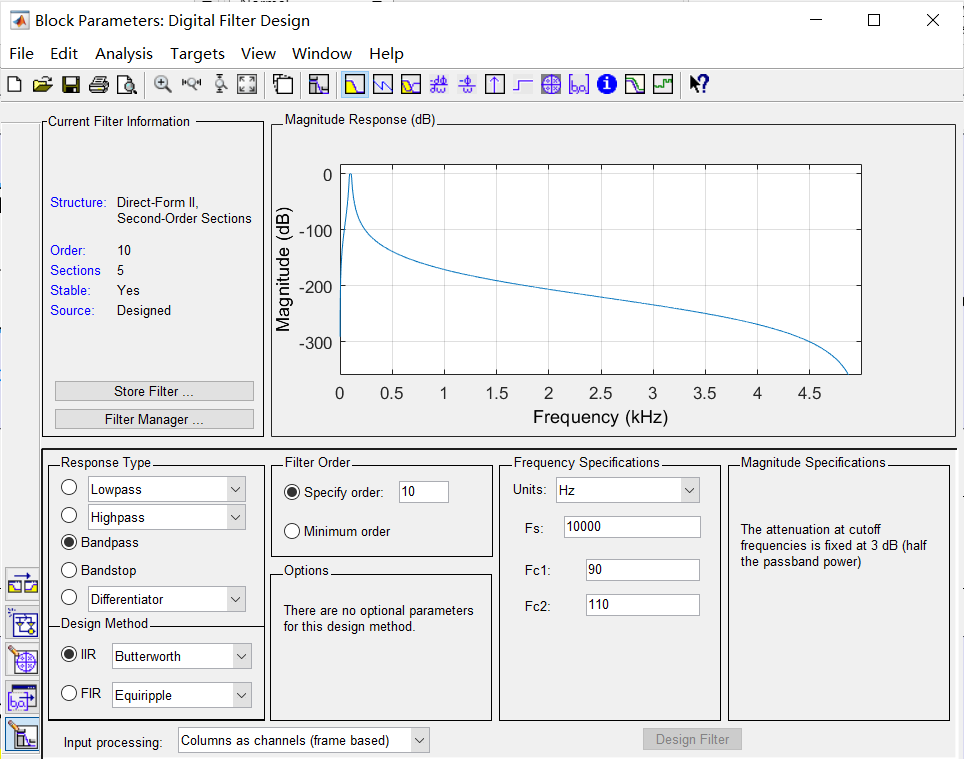Edit the Fc1 frequency field

[x=642, y=569]
